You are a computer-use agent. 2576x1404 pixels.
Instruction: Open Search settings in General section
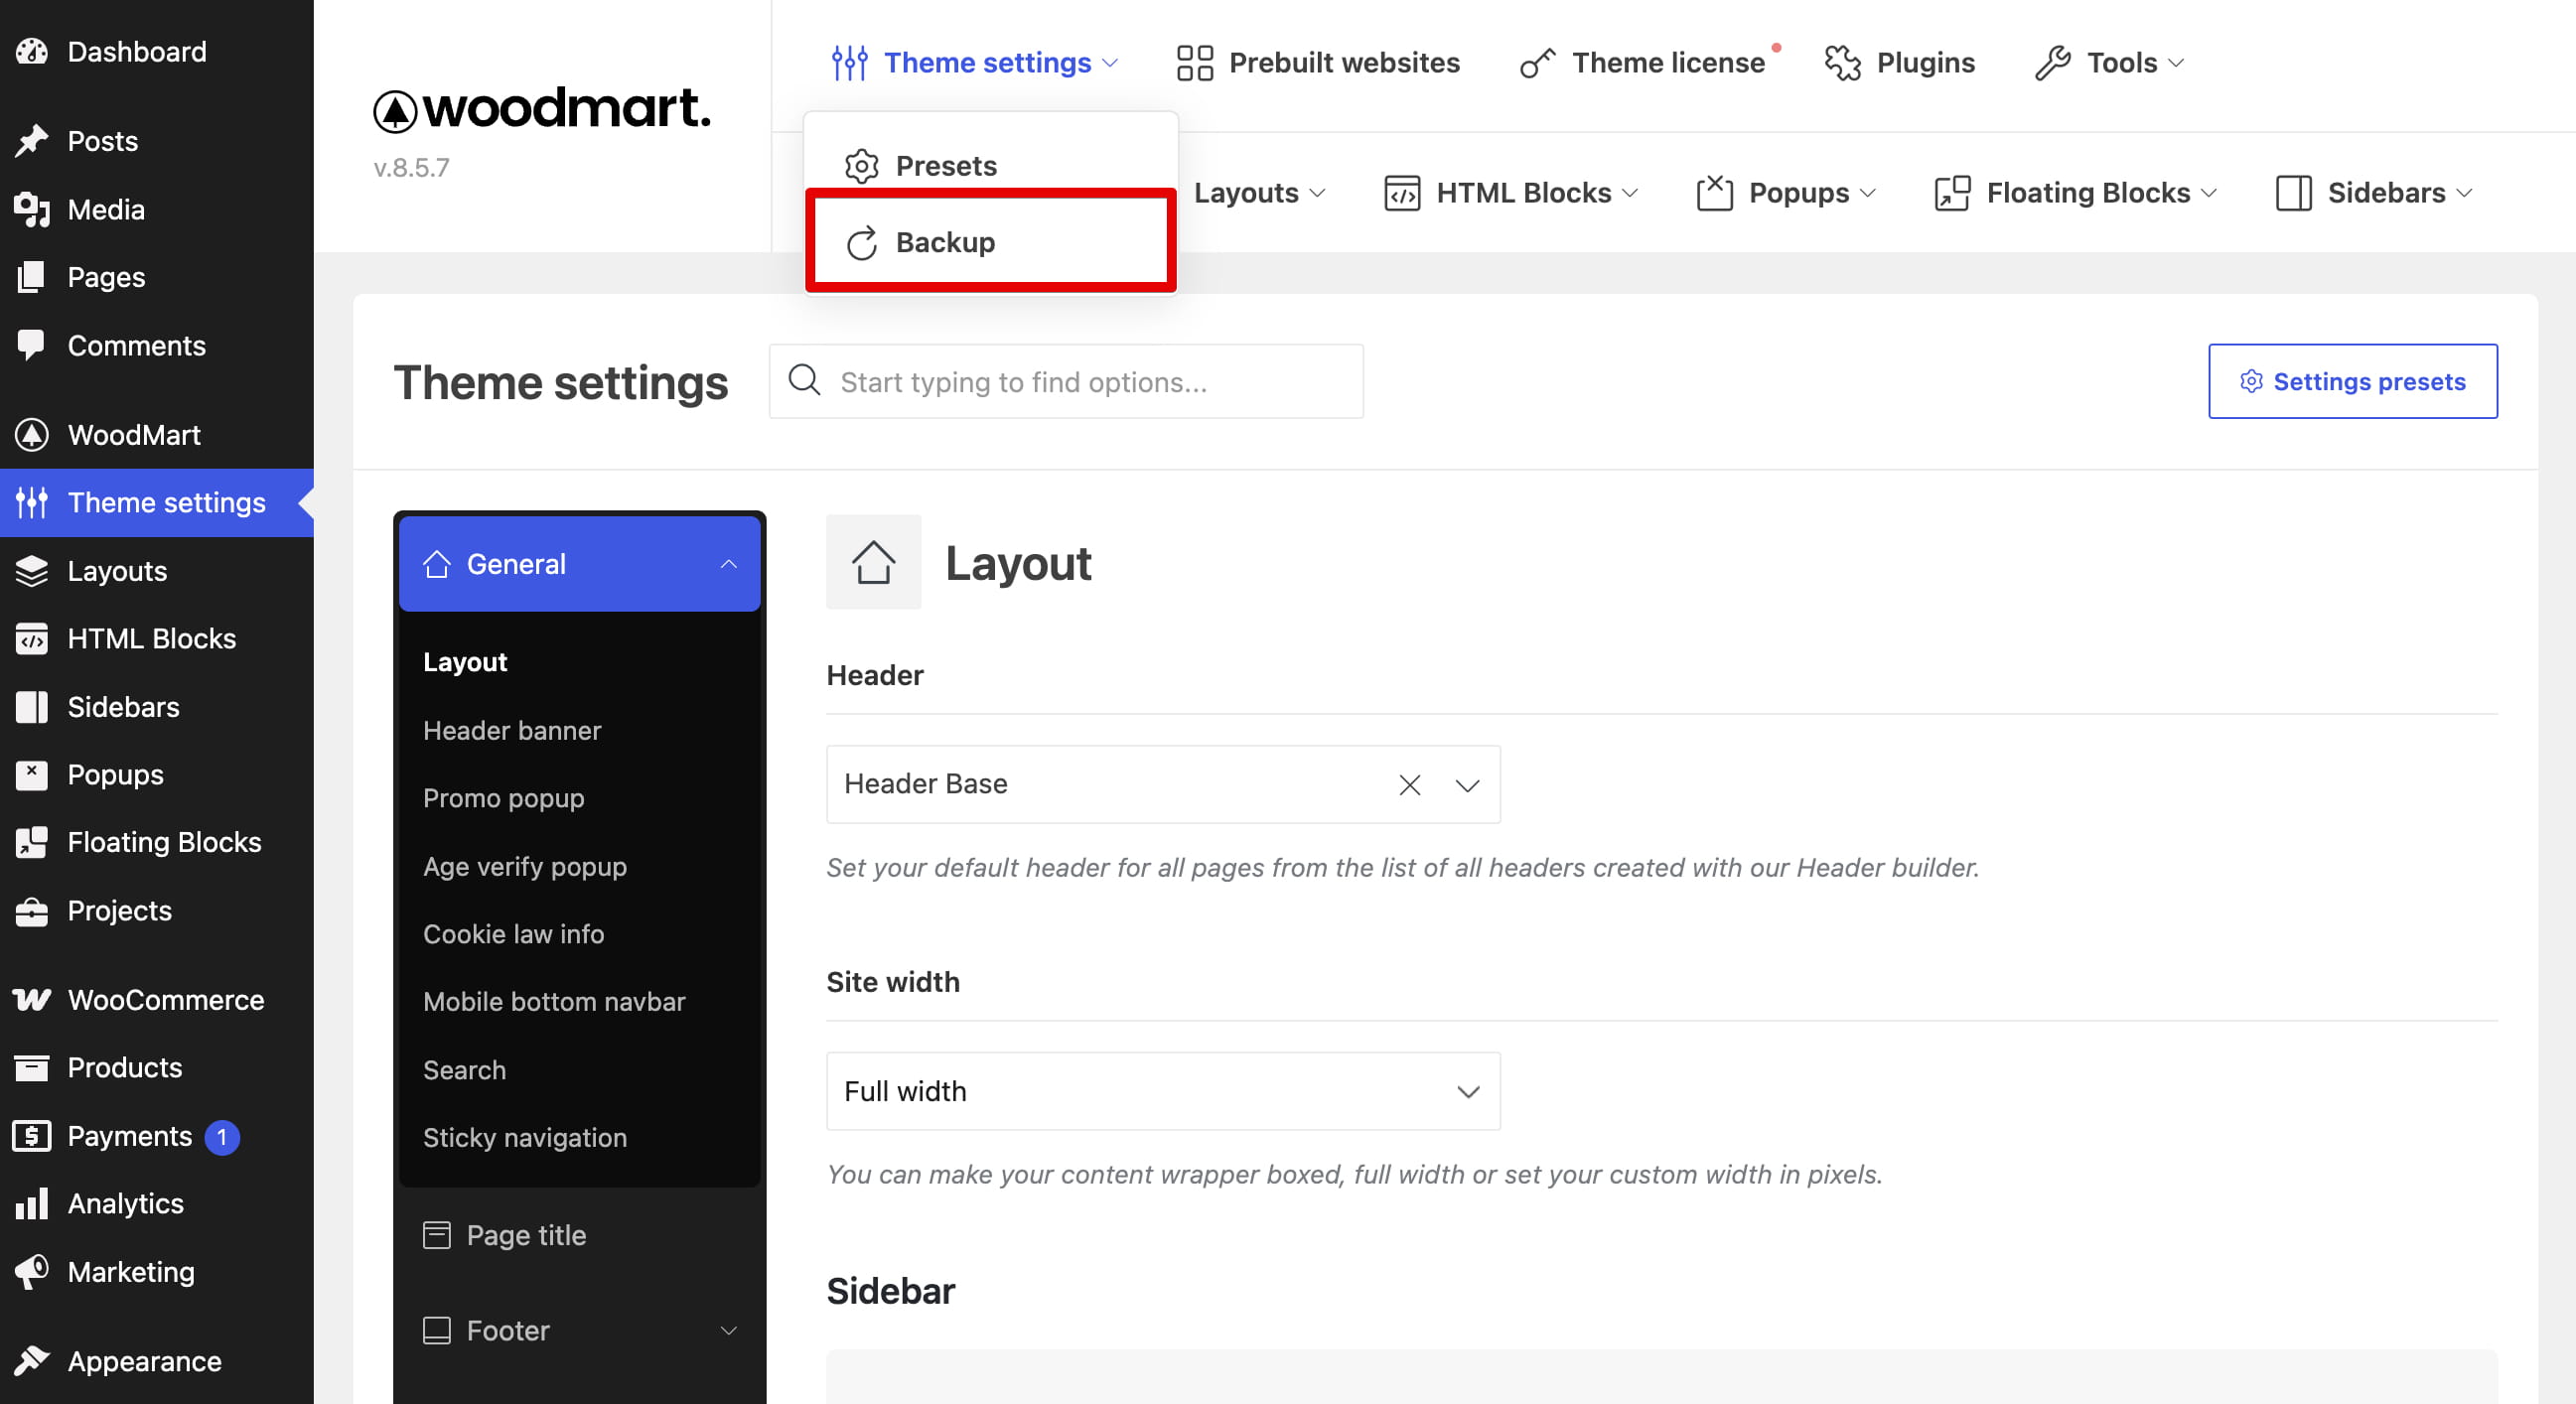pyautogui.click(x=464, y=1070)
